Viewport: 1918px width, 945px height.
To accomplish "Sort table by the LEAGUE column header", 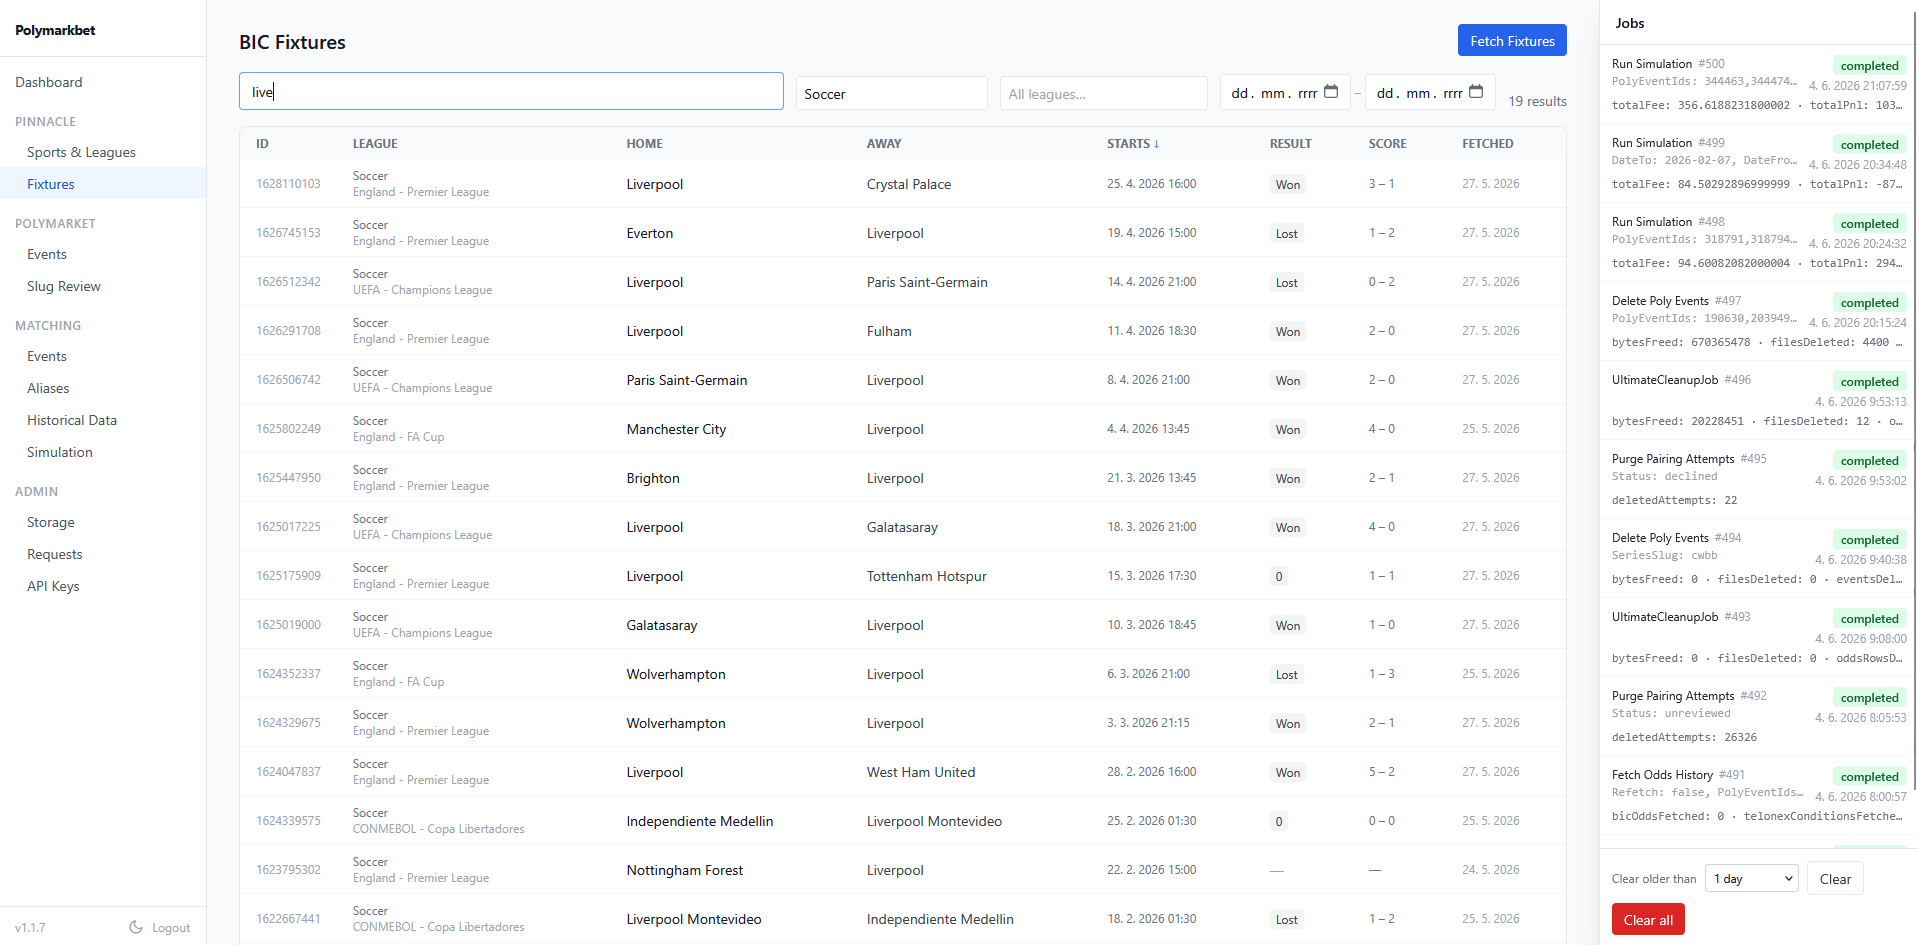I will tap(375, 144).
